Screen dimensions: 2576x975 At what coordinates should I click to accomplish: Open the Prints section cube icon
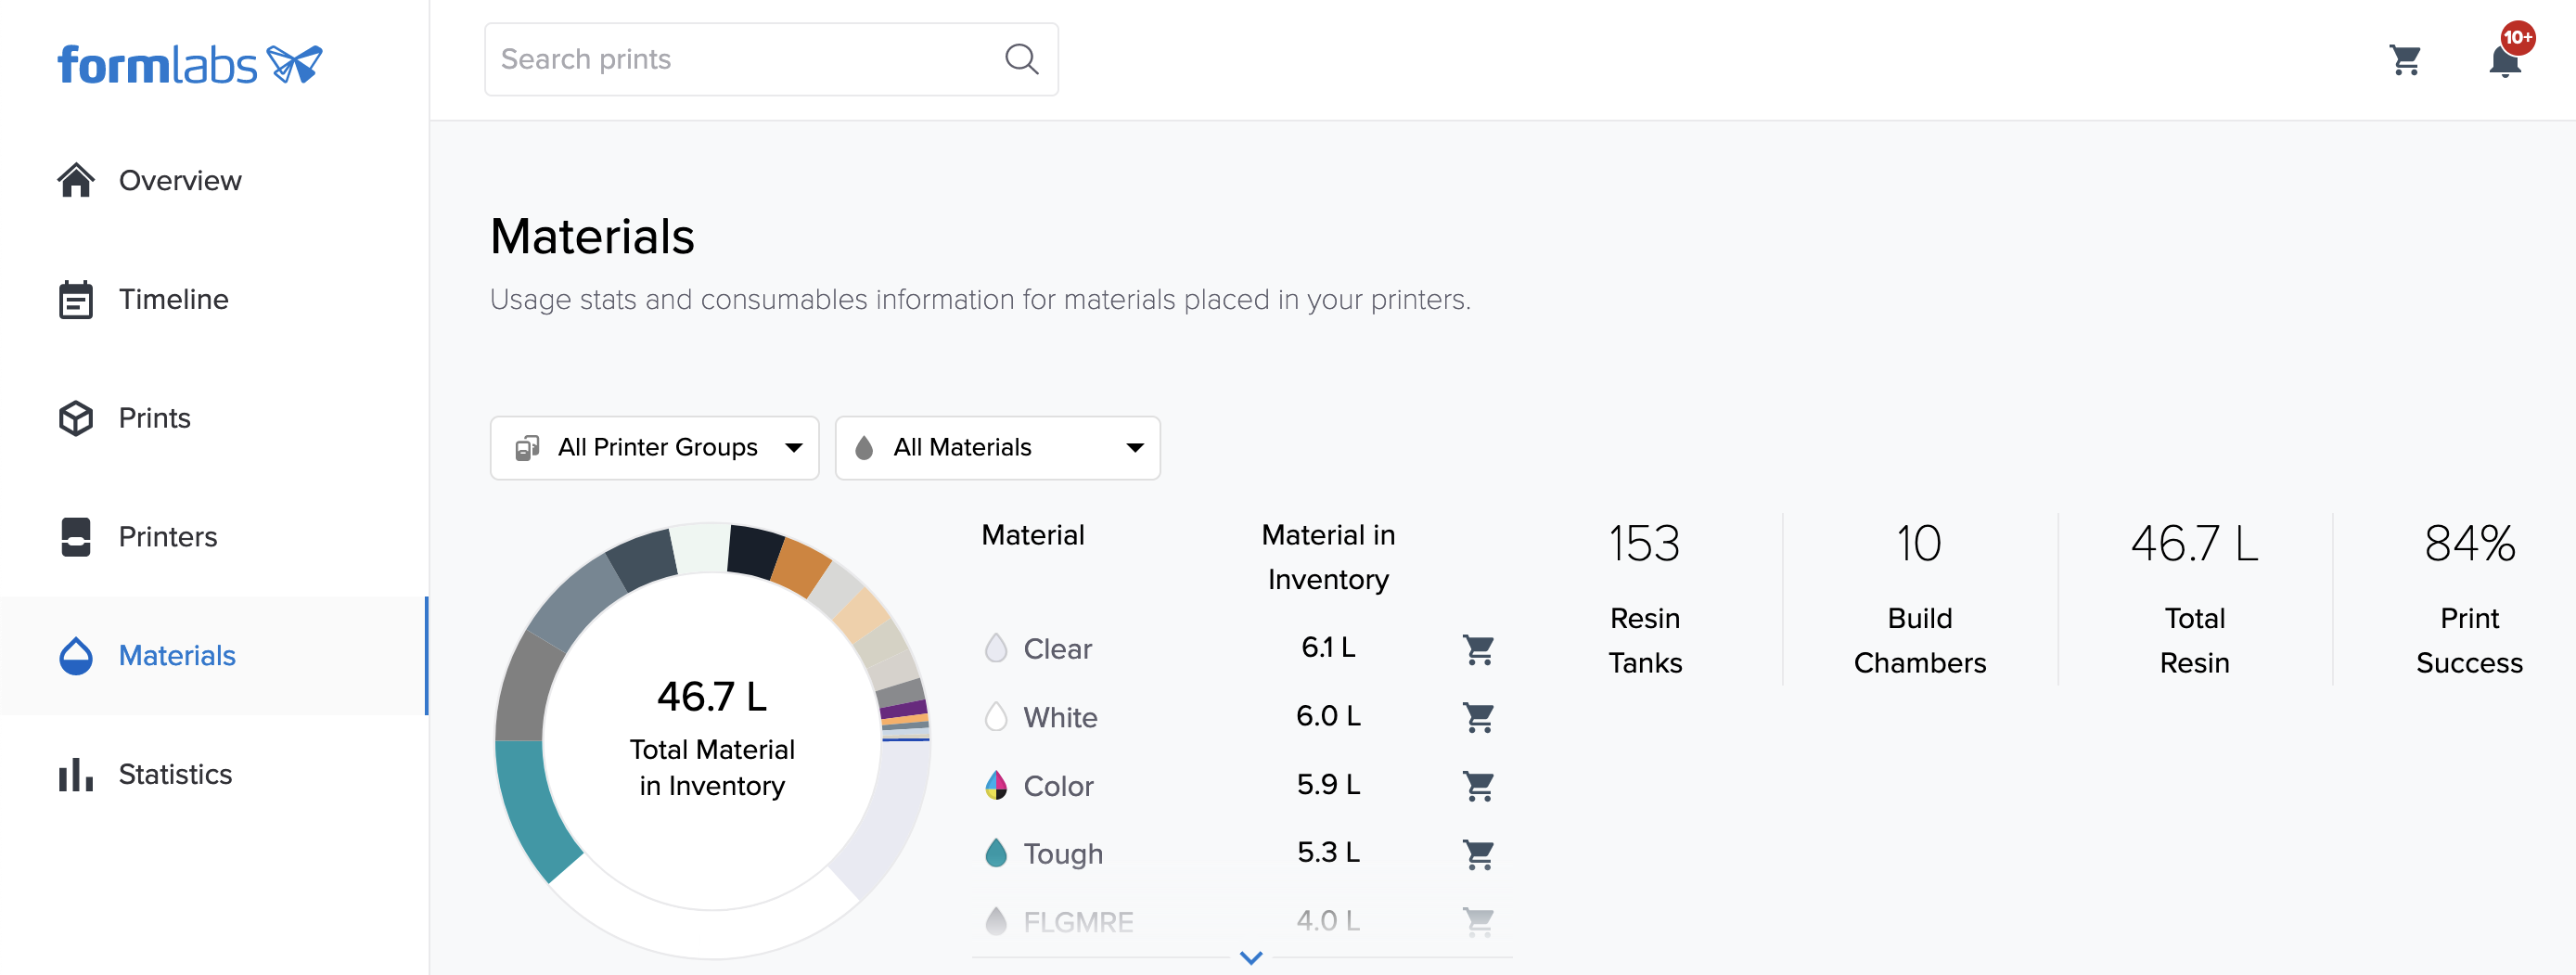76,417
